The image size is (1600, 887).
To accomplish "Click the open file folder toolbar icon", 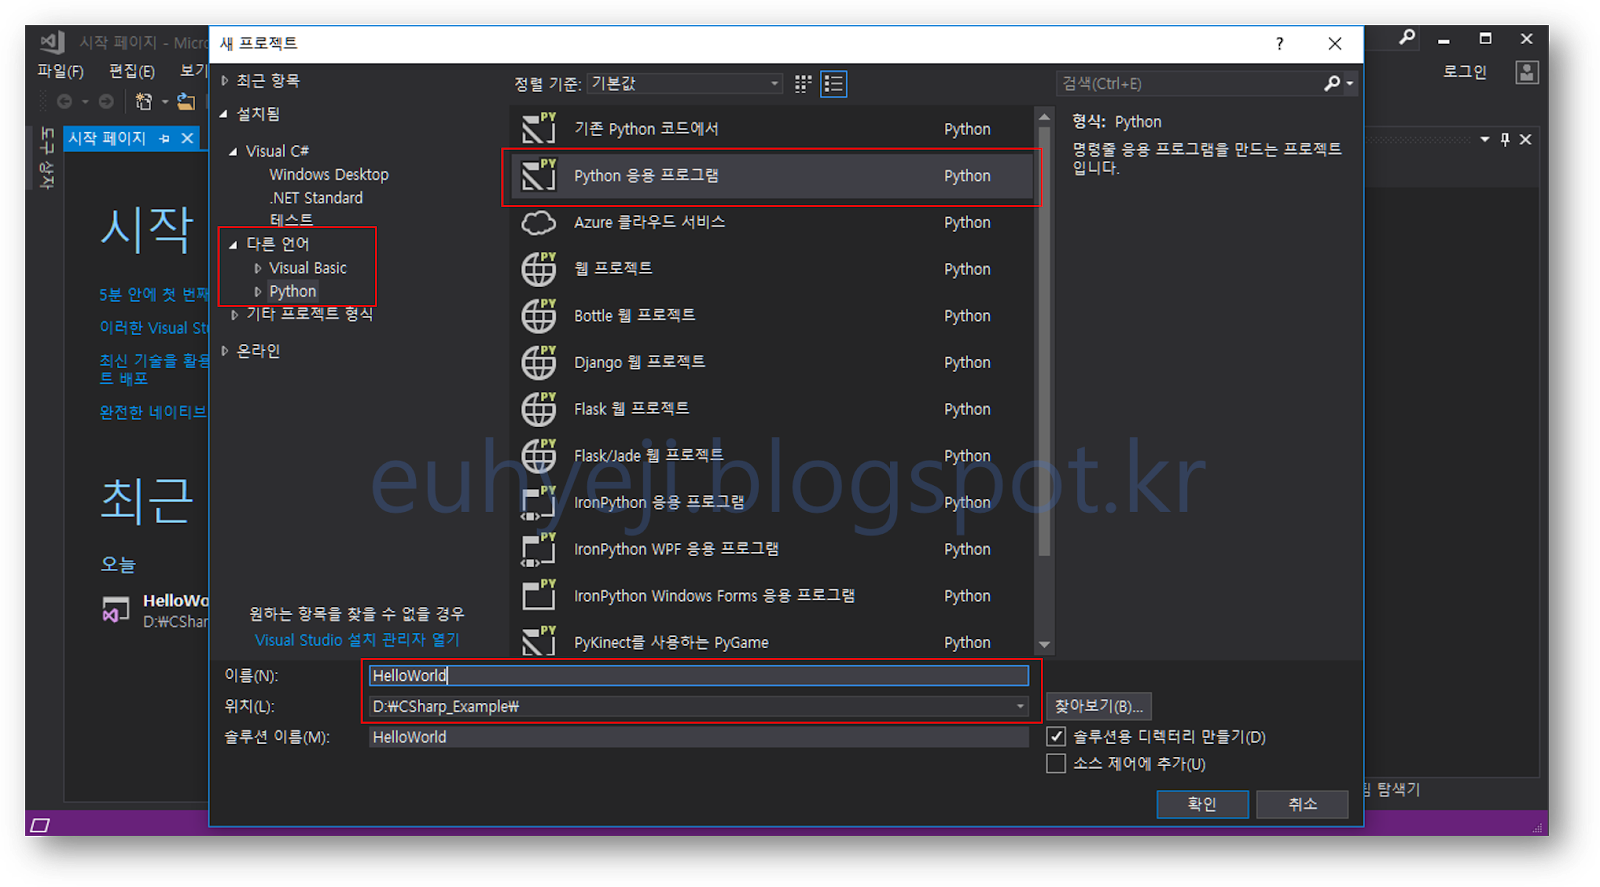I will (x=186, y=101).
